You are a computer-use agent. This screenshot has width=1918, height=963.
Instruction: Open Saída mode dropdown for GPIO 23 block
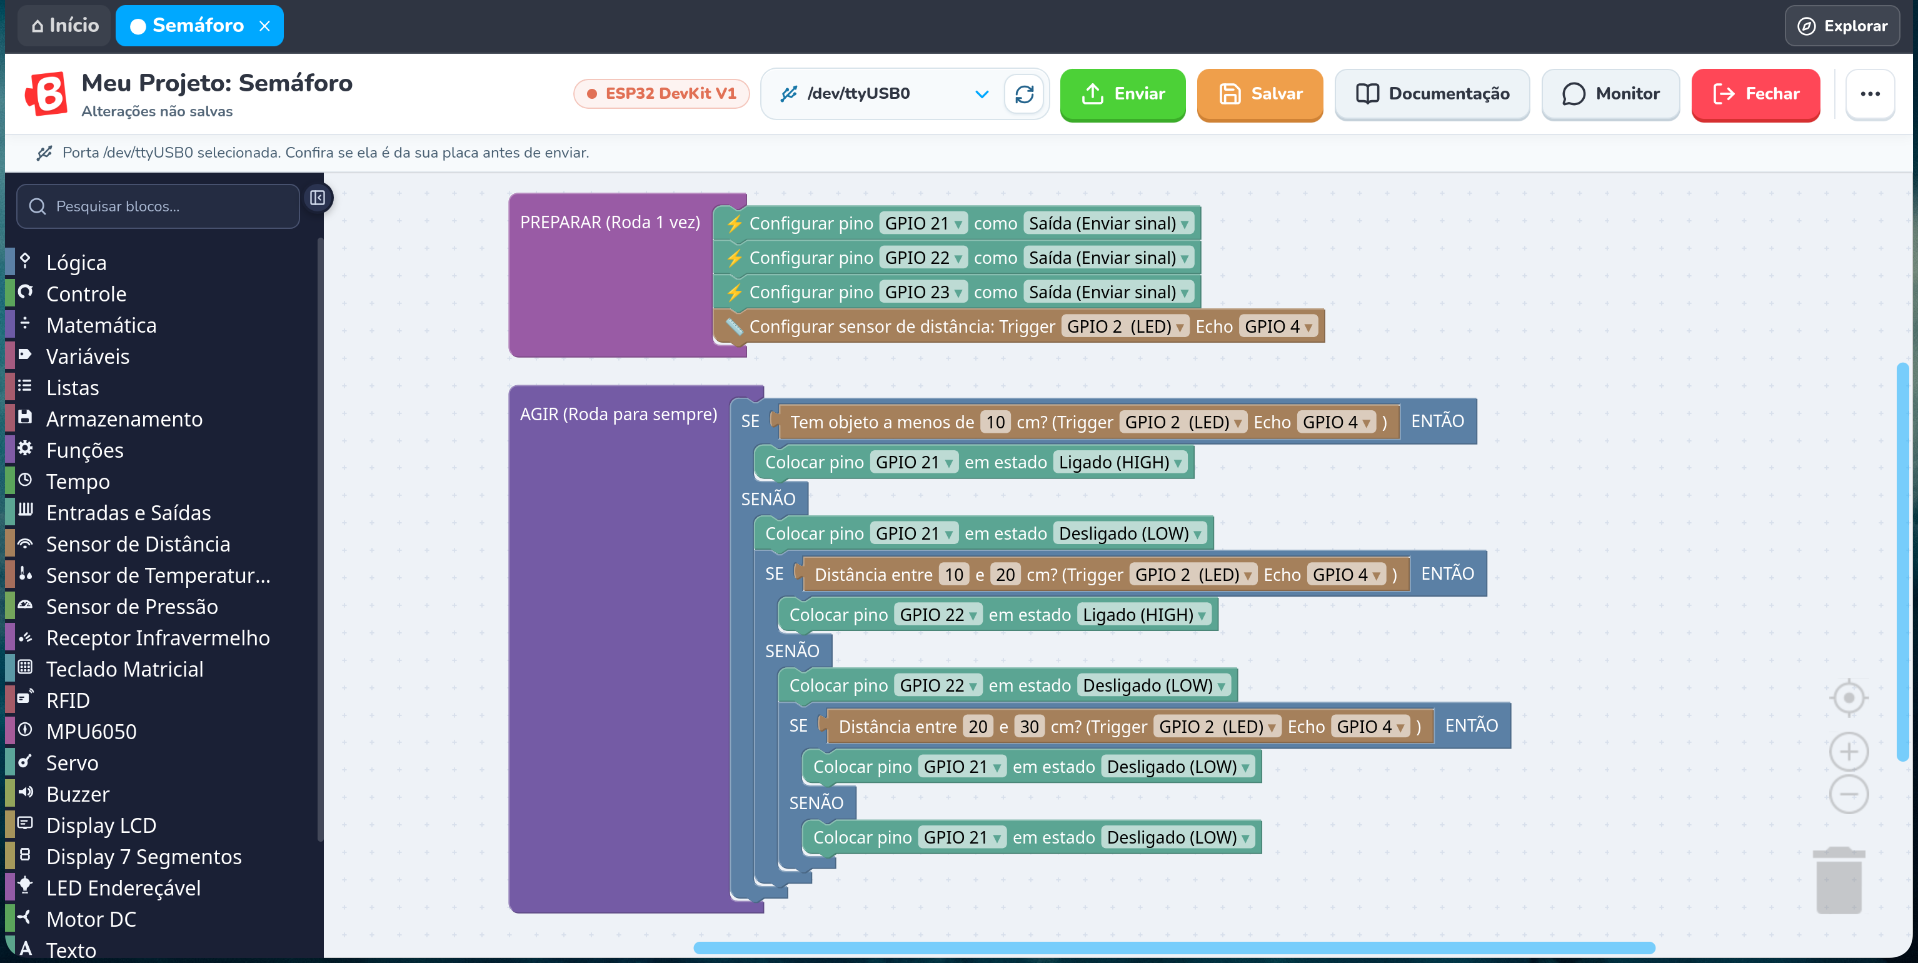point(1109,292)
